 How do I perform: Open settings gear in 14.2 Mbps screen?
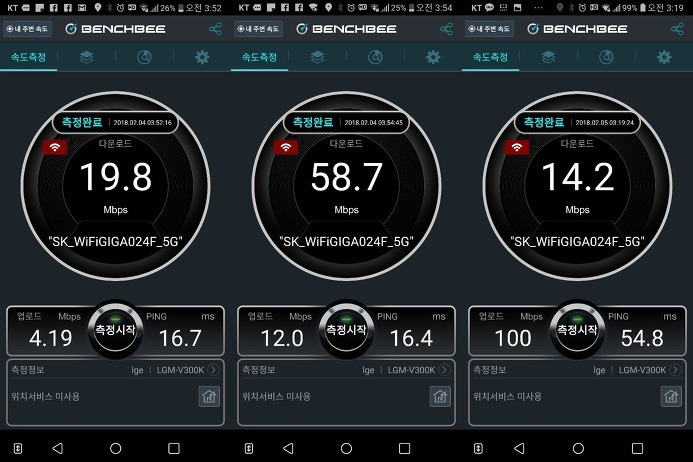[664, 57]
